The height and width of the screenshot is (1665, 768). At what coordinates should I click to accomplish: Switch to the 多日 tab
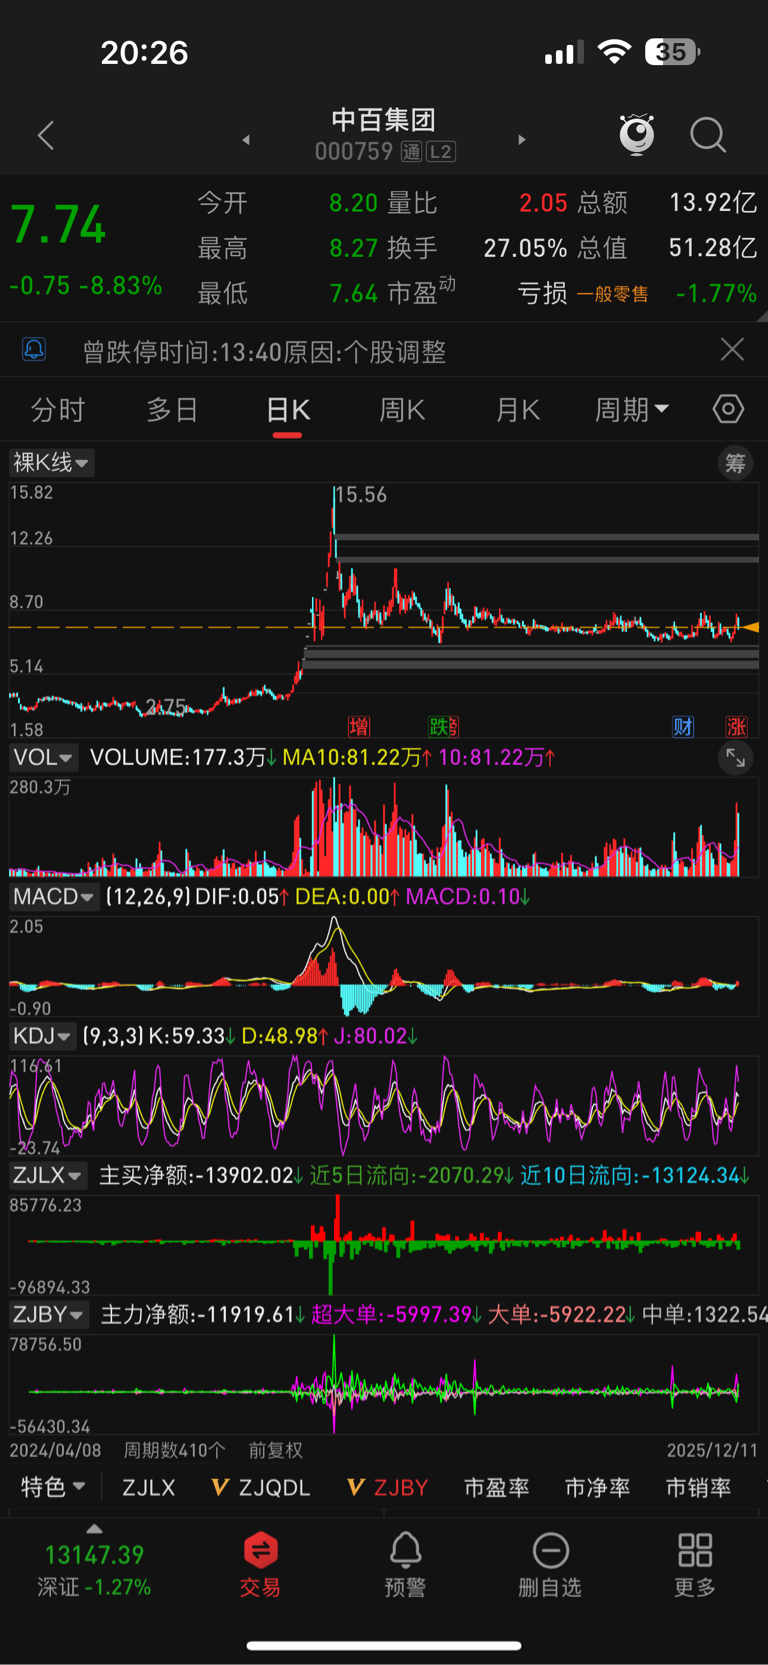tap(172, 409)
